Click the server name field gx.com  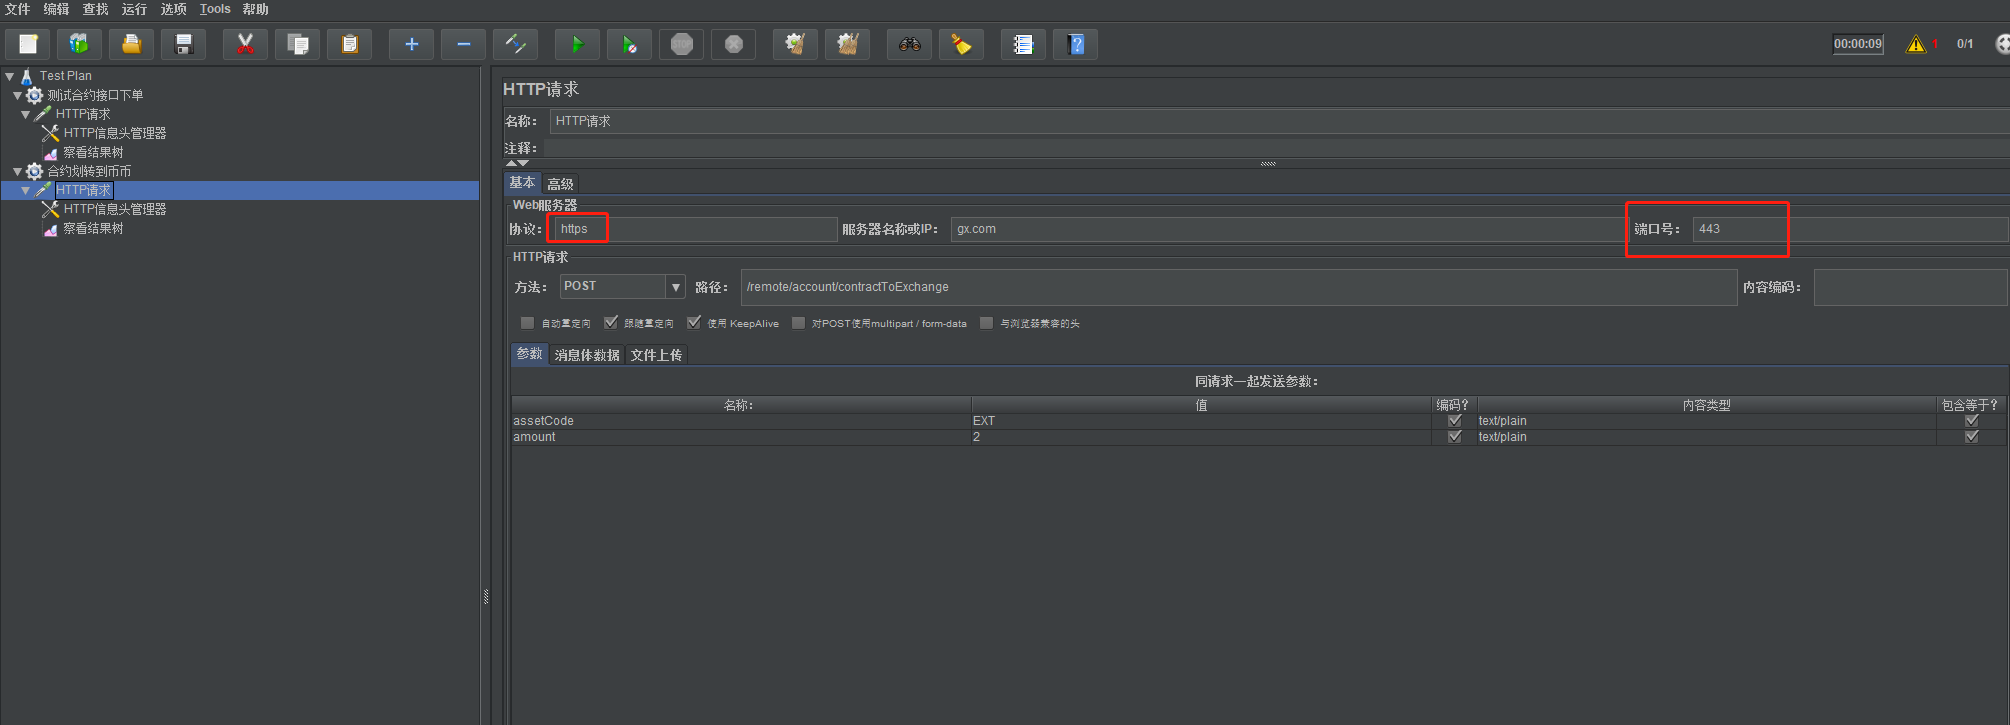(x=1289, y=229)
